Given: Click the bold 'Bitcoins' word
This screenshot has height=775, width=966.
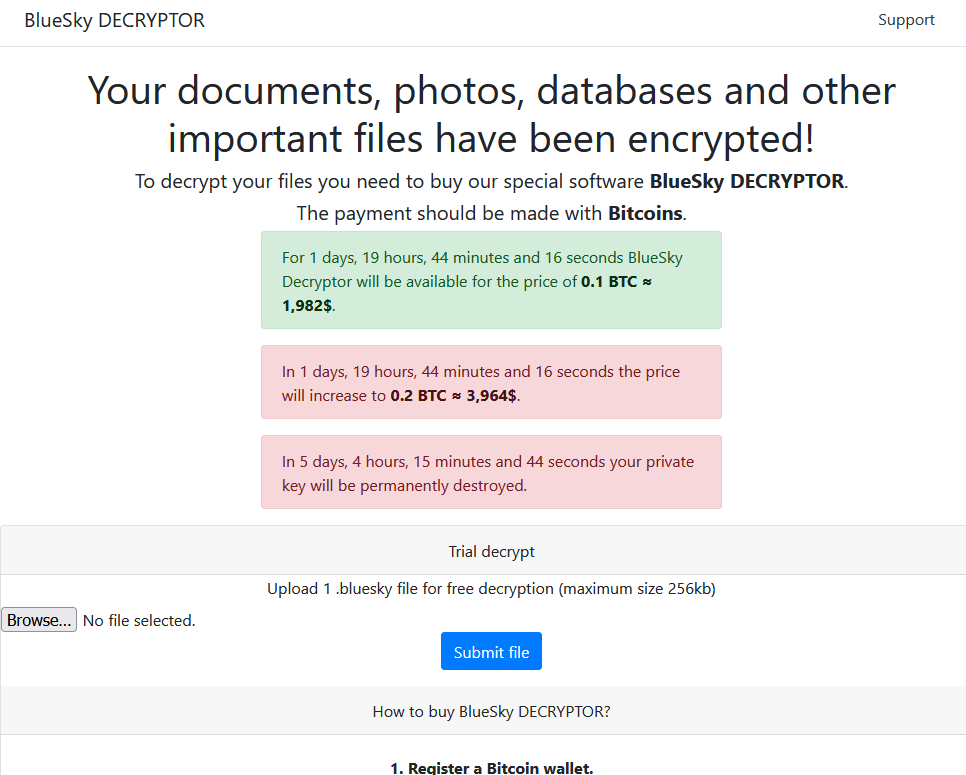Looking at the screenshot, I should tap(645, 213).
